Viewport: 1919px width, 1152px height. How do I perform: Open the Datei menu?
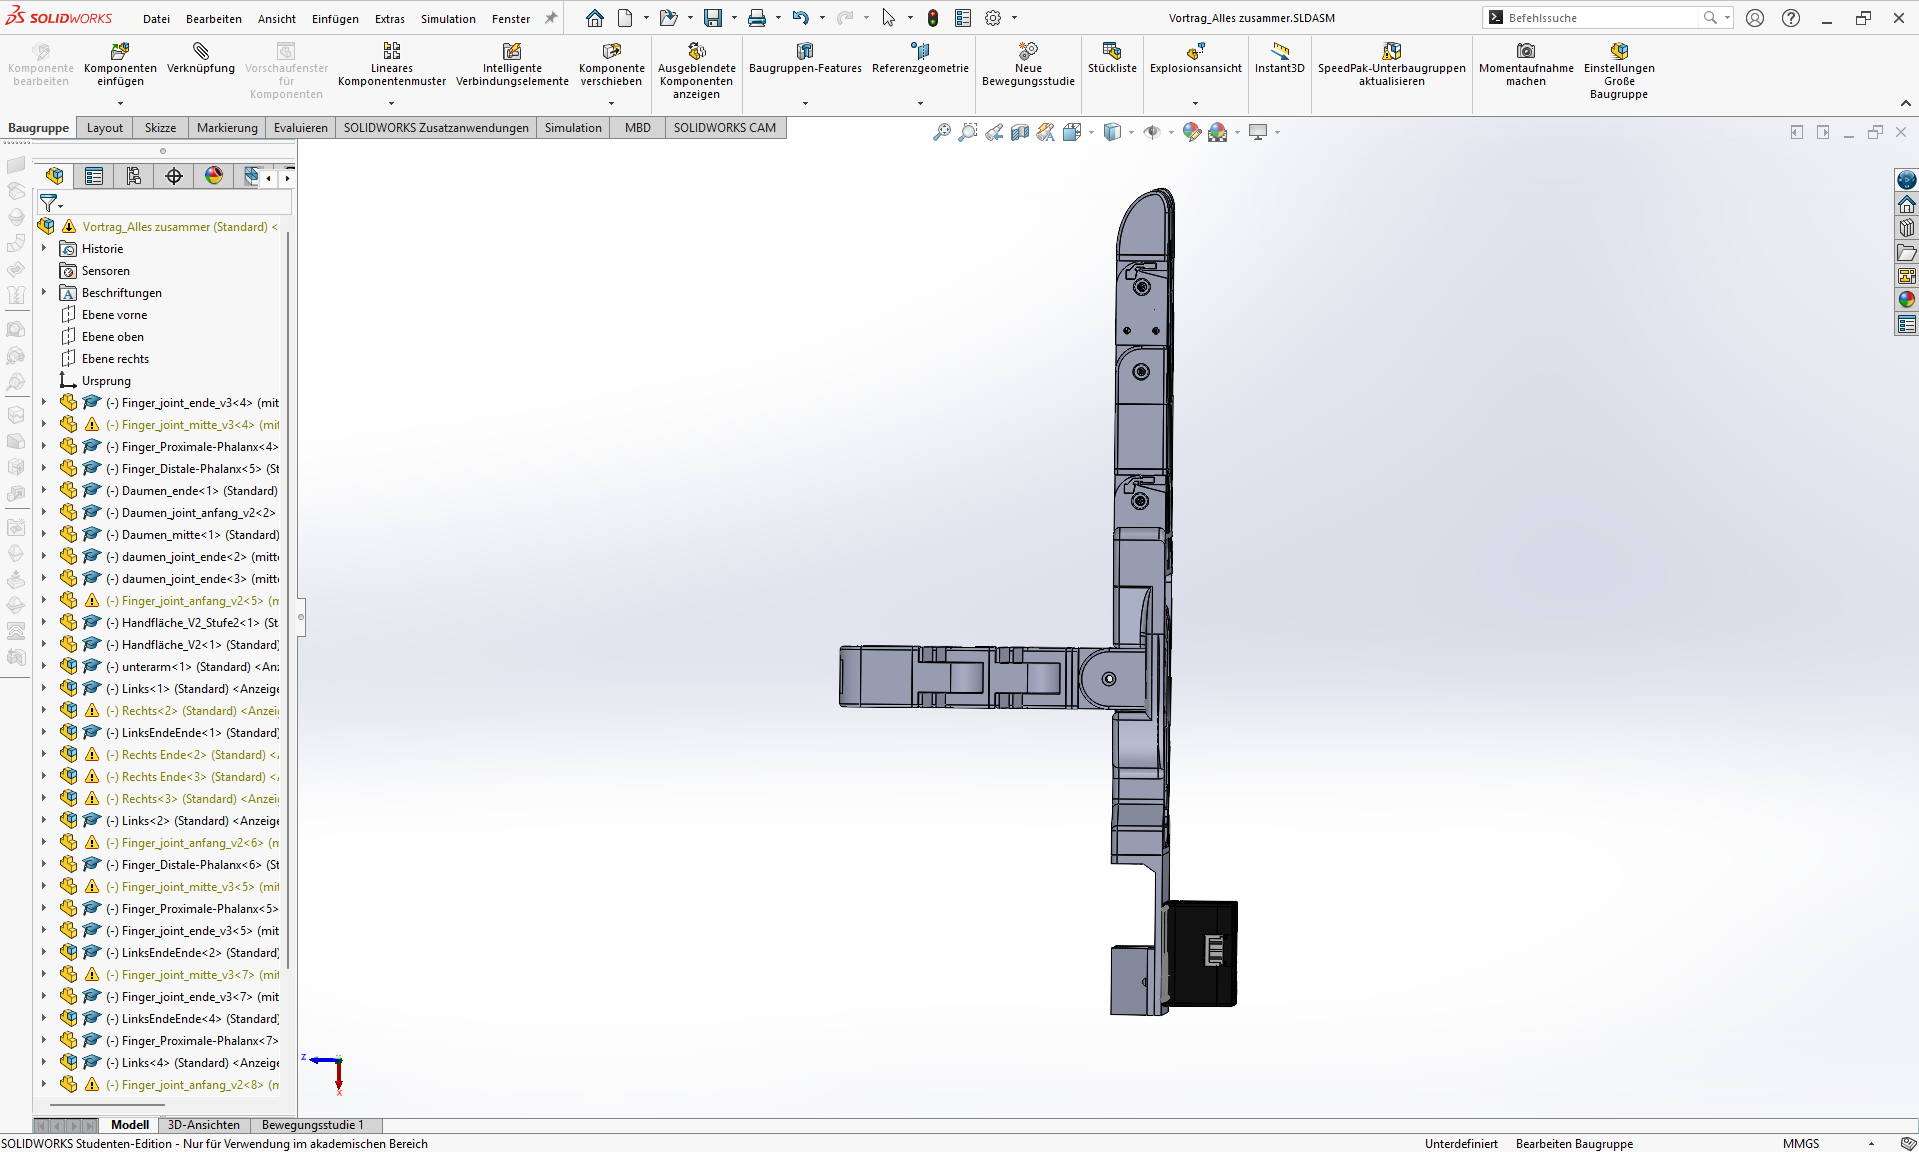click(x=156, y=19)
